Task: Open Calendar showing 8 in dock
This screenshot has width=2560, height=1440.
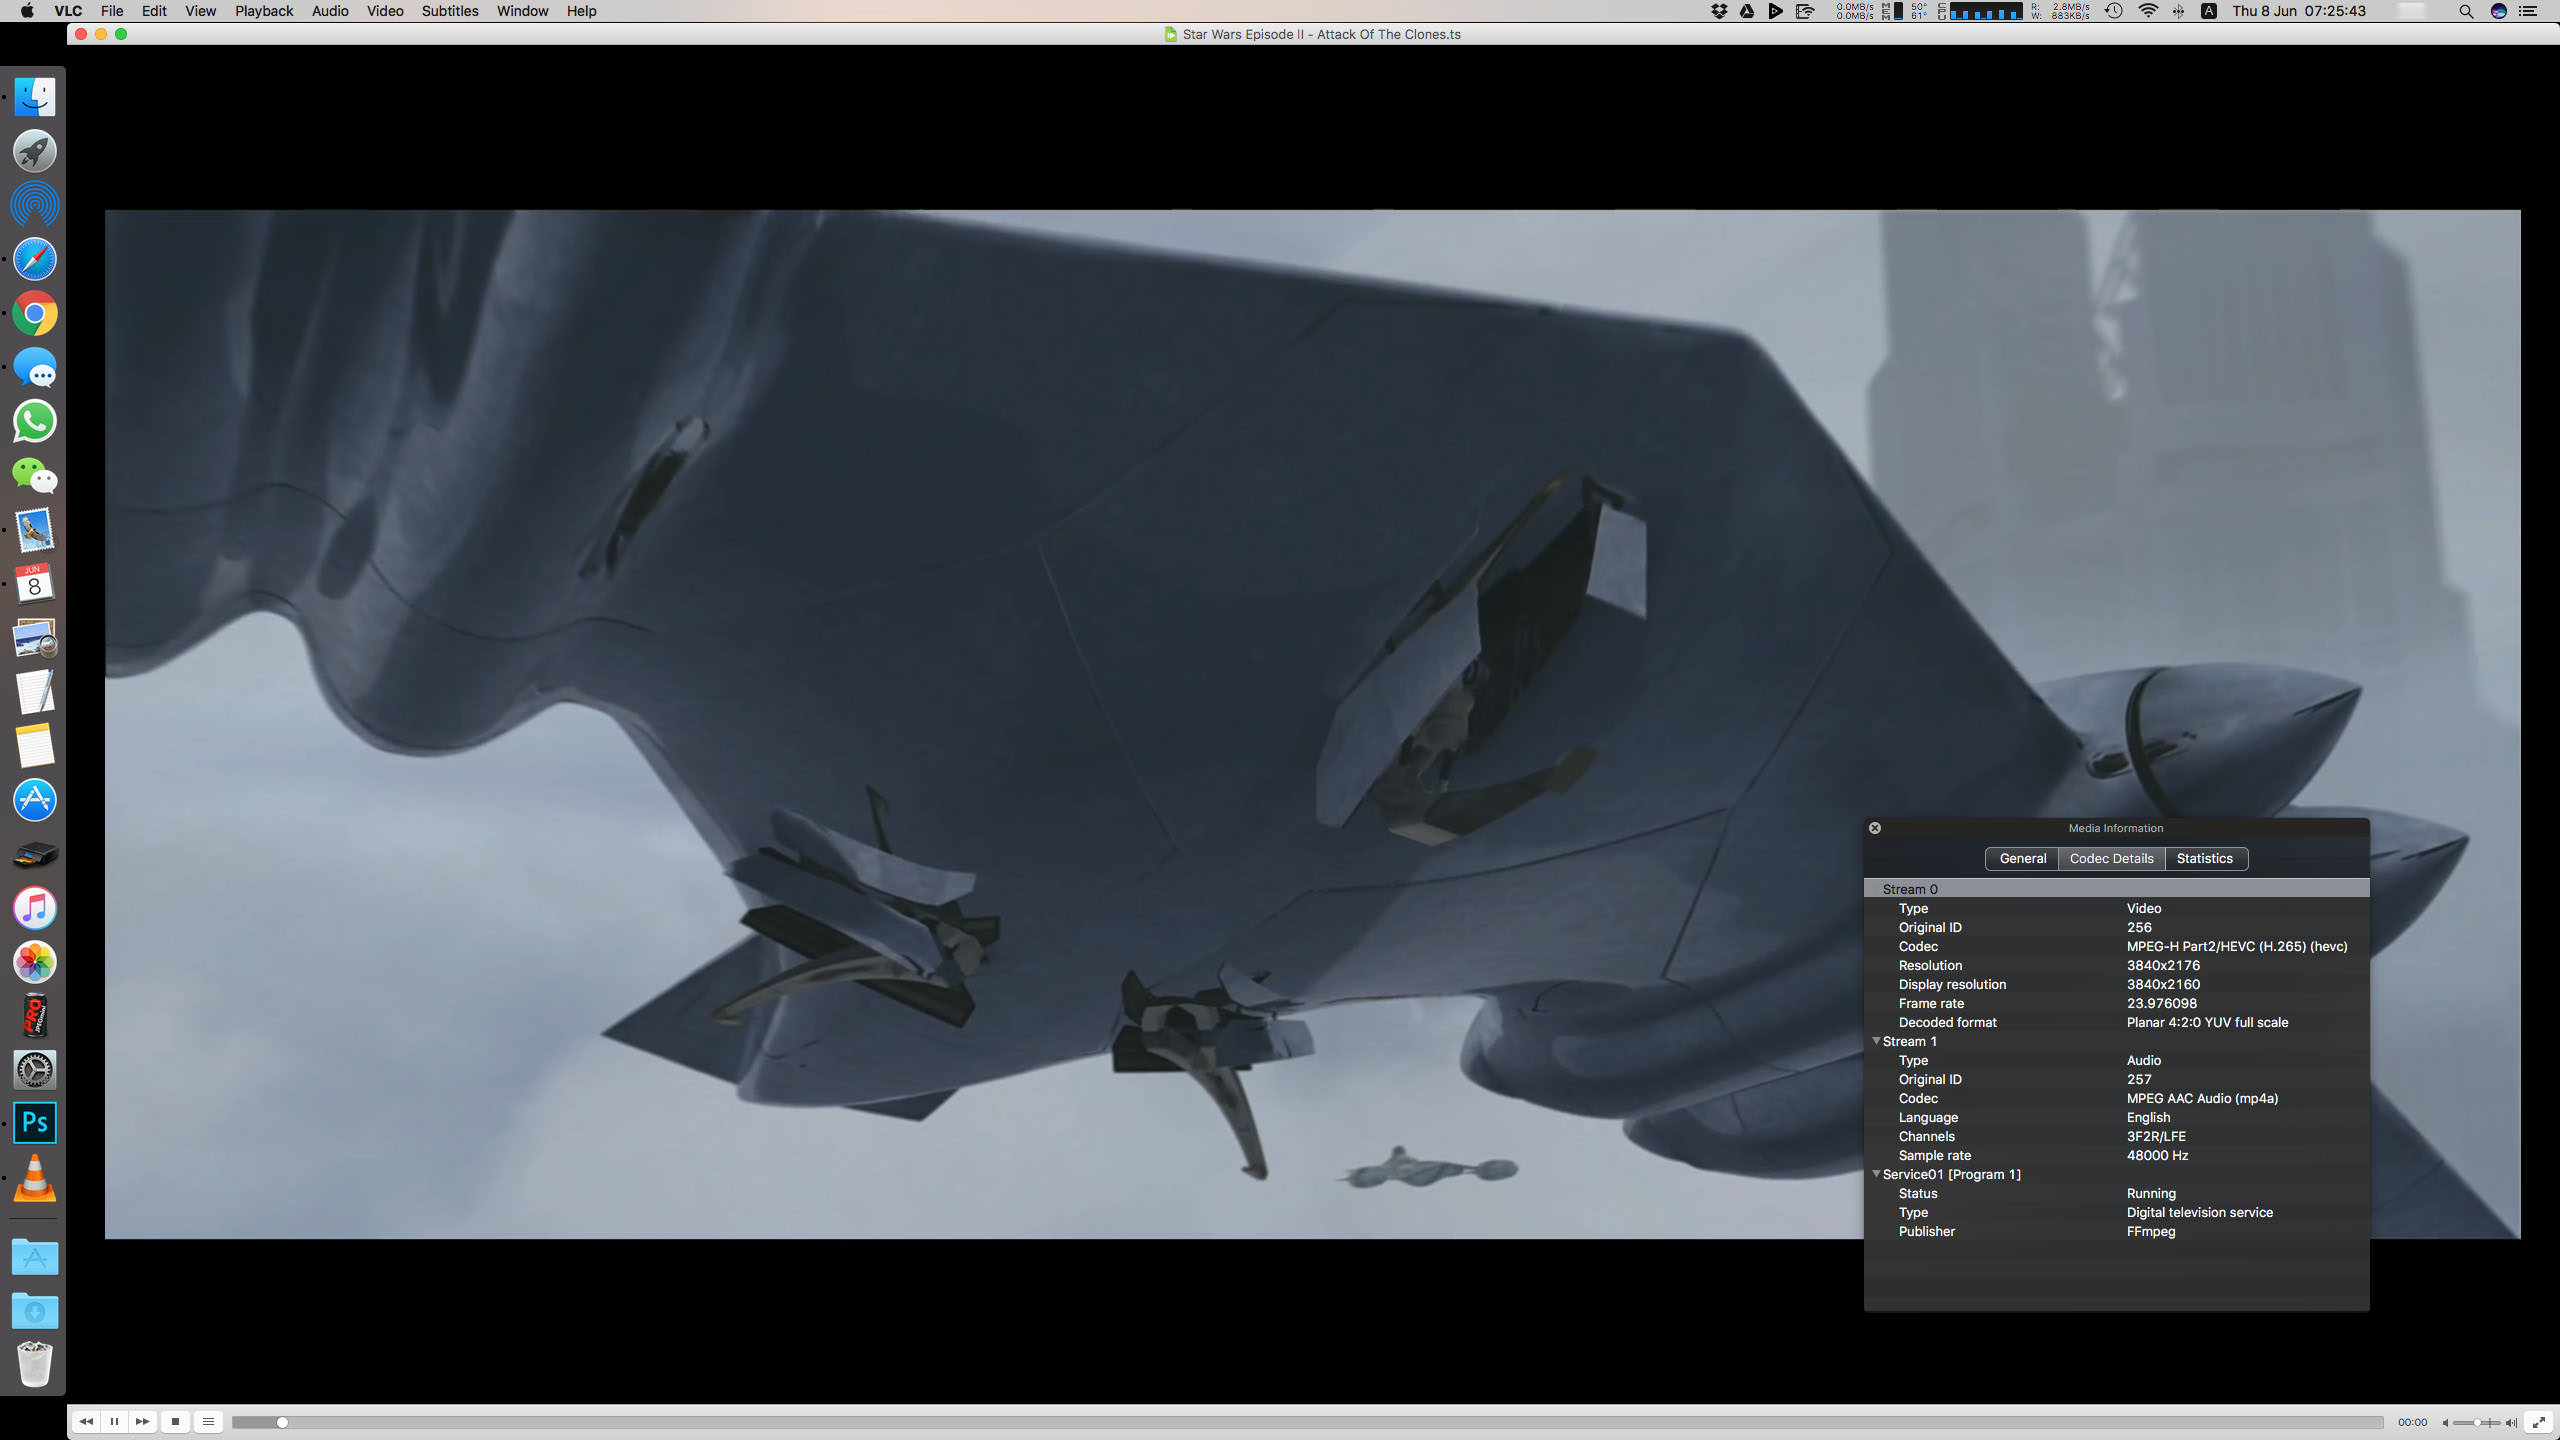Action: [x=34, y=583]
